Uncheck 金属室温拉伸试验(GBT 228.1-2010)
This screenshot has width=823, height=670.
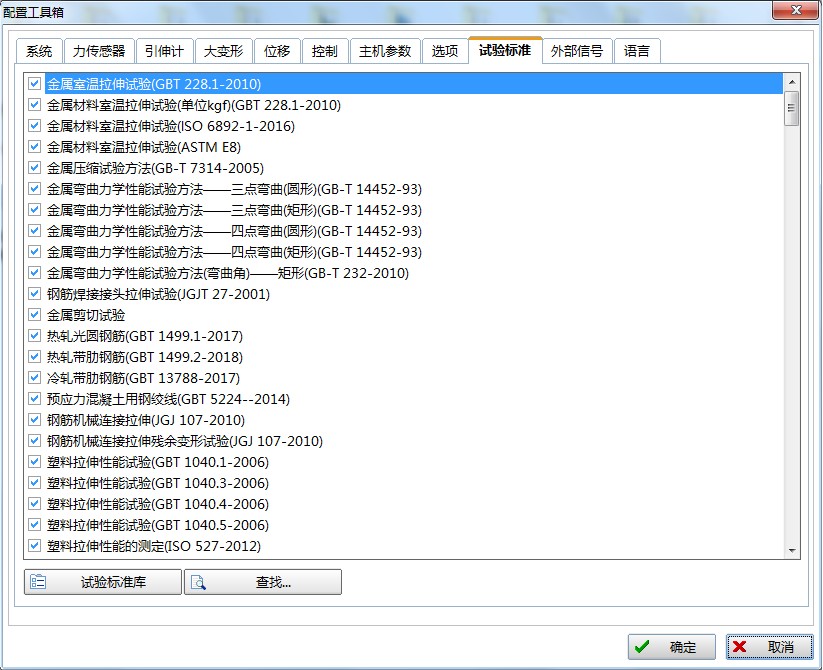[35, 84]
